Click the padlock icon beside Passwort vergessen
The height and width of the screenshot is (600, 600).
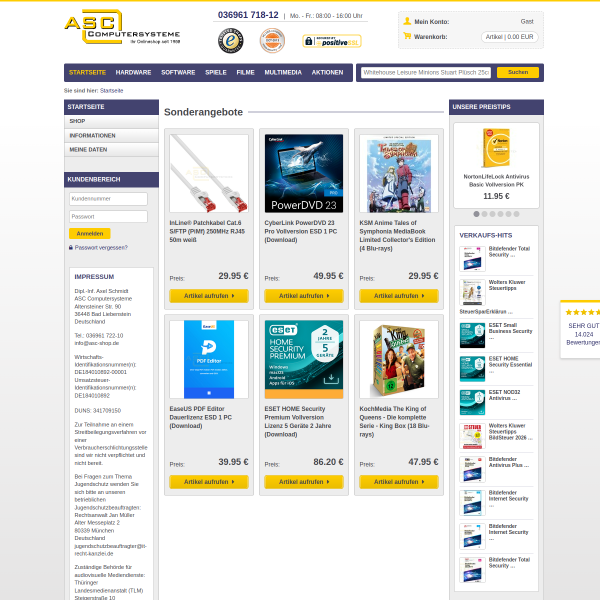tap(71, 248)
